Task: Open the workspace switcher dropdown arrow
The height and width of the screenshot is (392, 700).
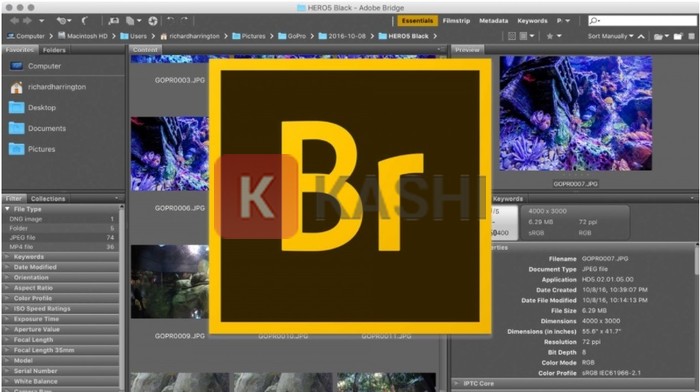Action: [567, 21]
